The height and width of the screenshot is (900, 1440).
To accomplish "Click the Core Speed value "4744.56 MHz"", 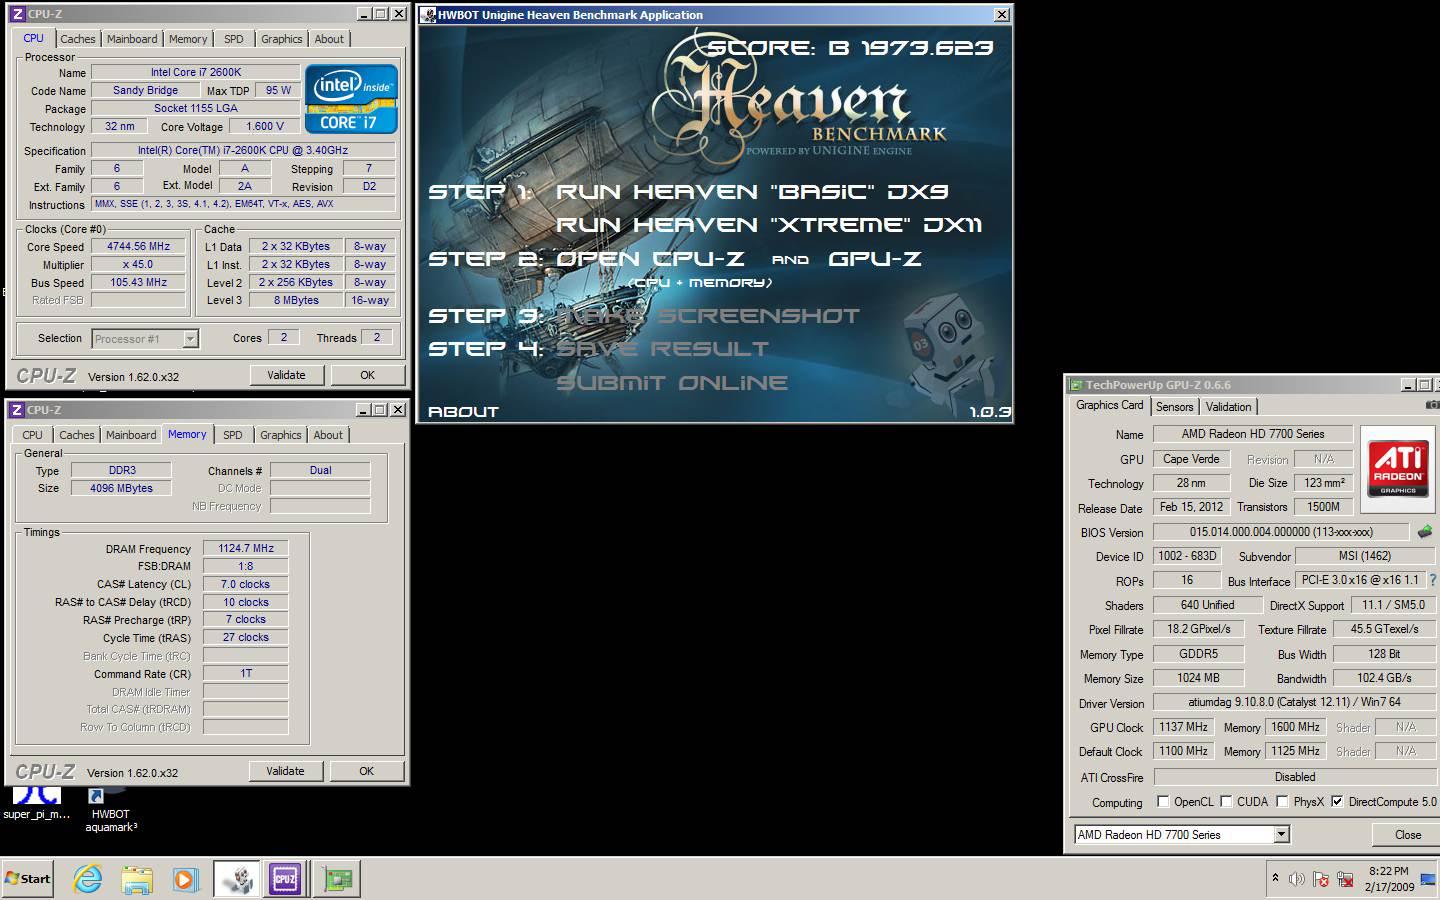I will tap(138, 246).
